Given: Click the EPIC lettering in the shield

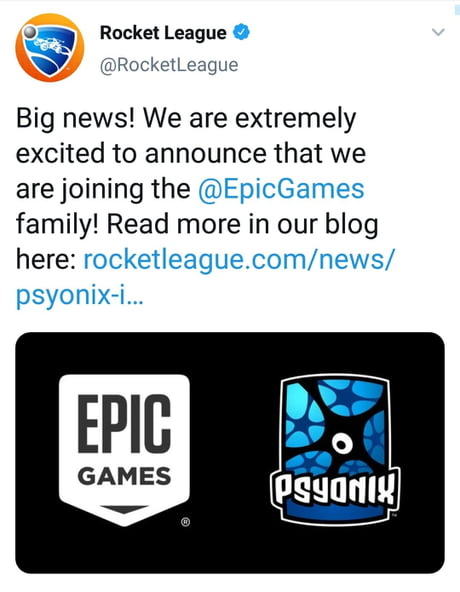Looking at the screenshot, I should click(x=124, y=423).
